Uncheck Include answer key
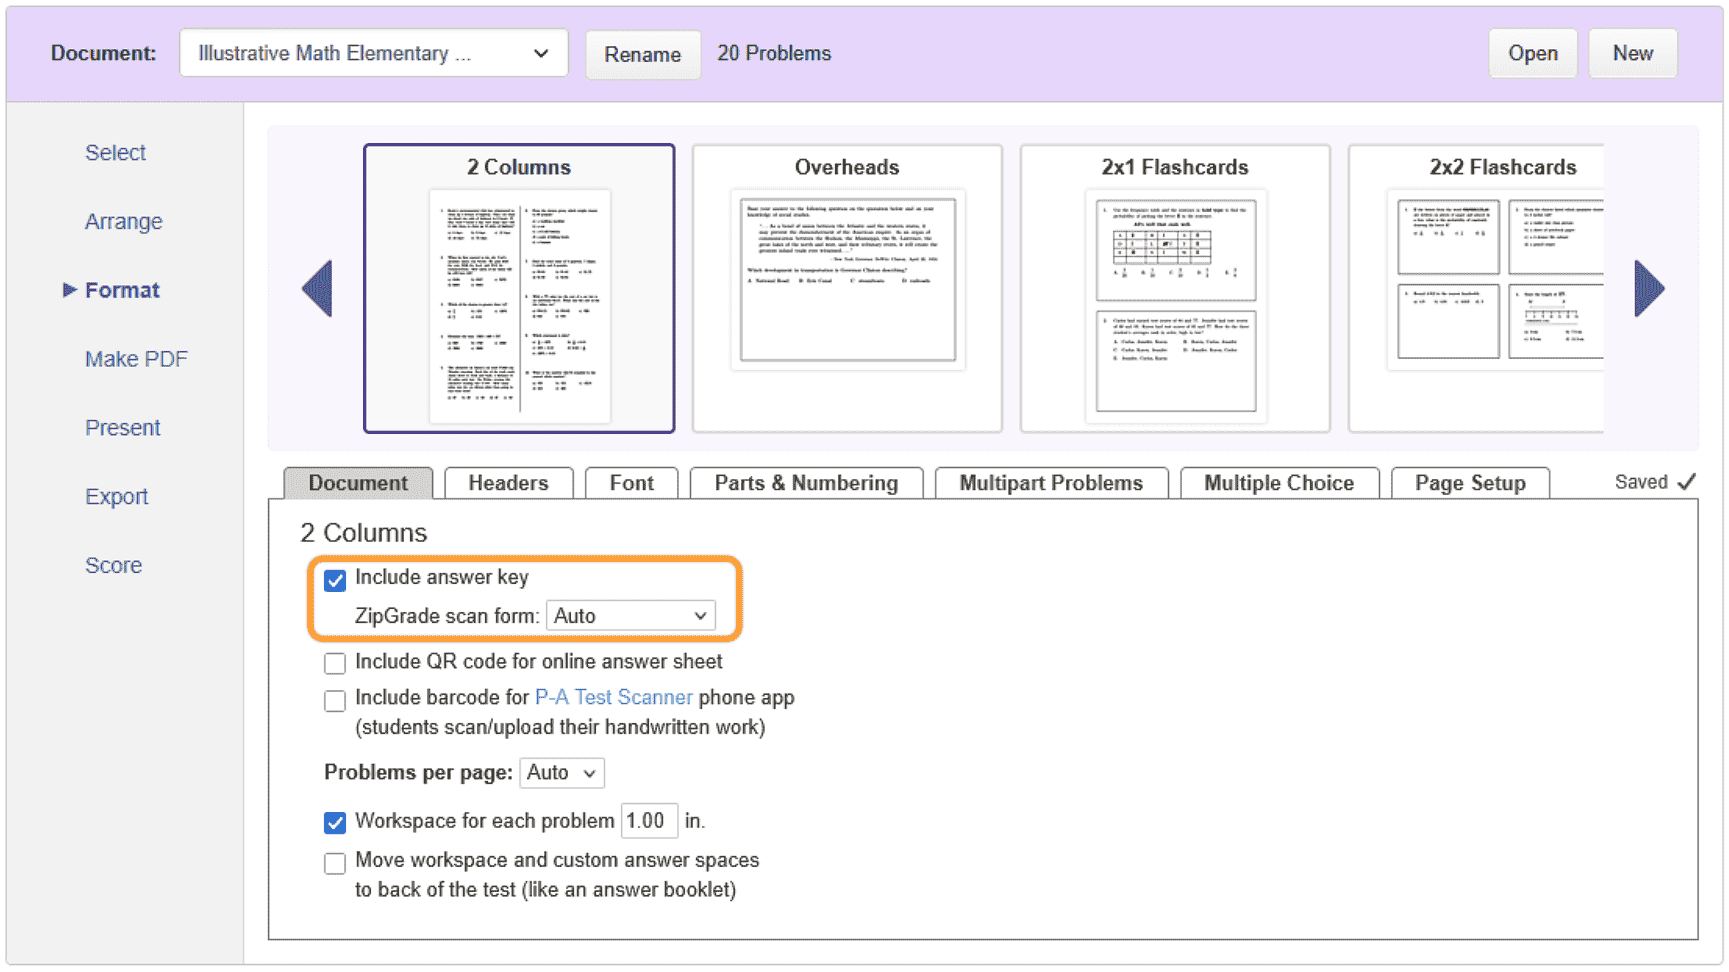This screenshot has width=1729, height=972. (x=335, y=579)
